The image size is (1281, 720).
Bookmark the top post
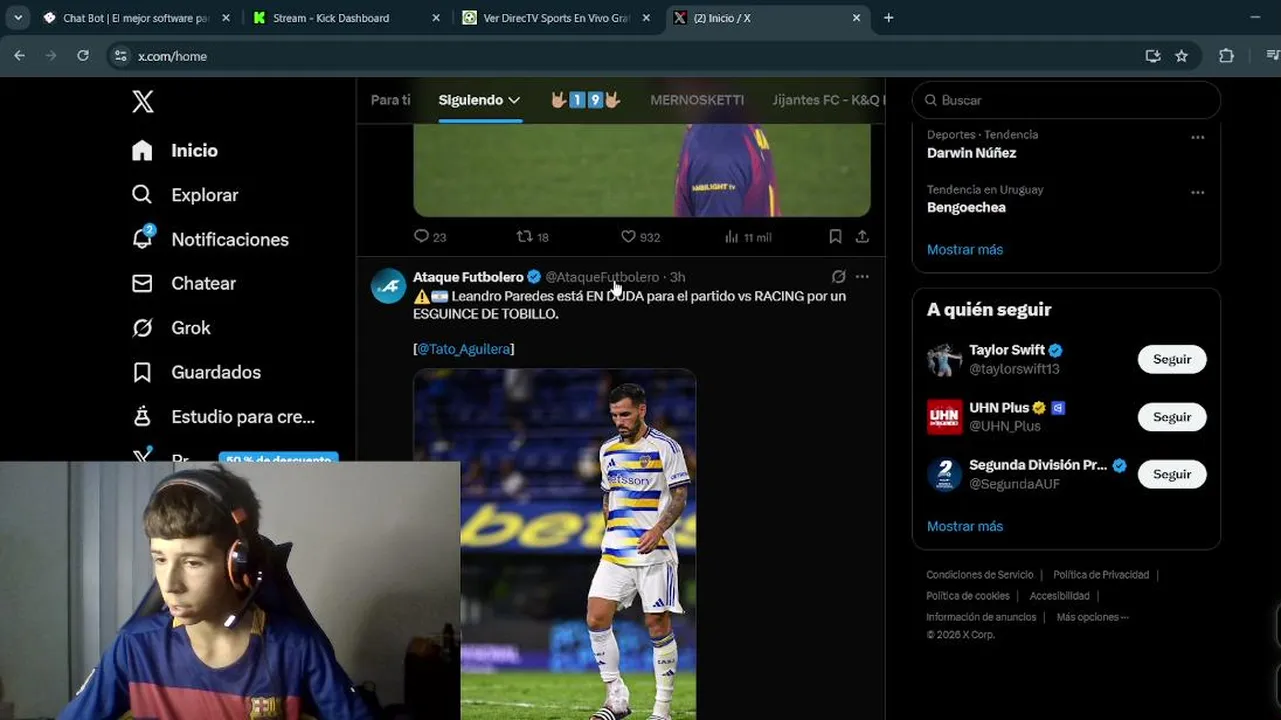835,237
